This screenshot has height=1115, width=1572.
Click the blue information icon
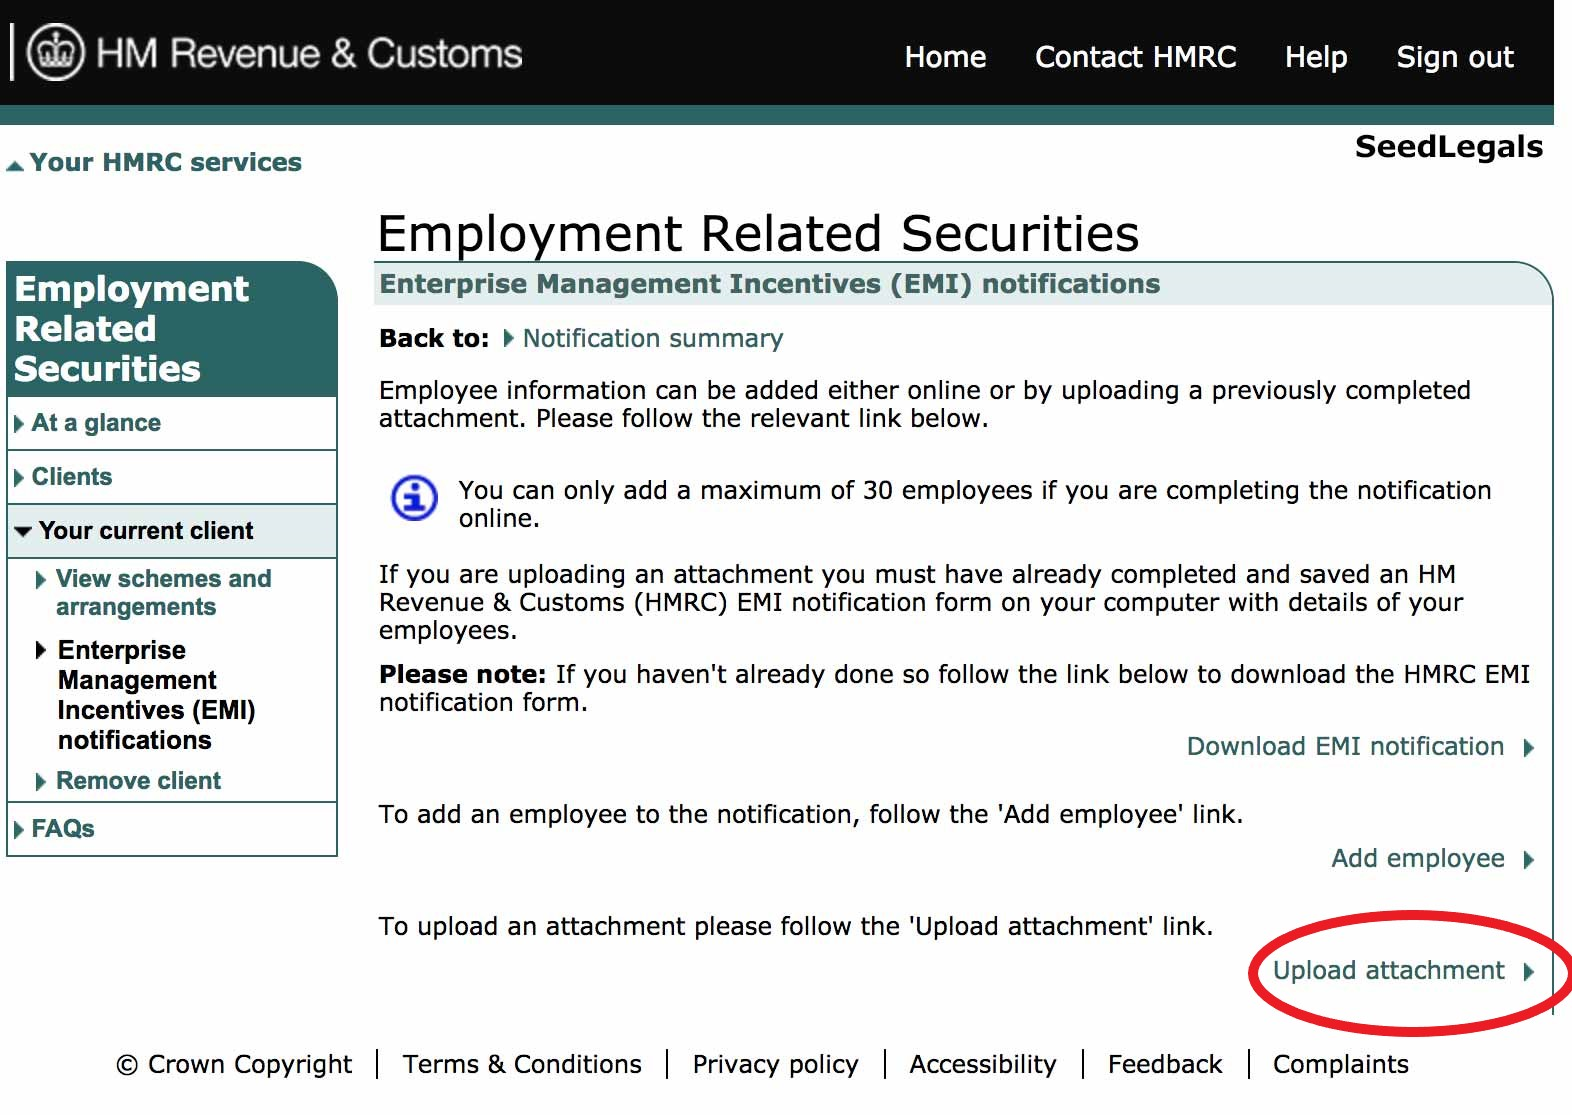pyautogui.click(x=414, y=498)
